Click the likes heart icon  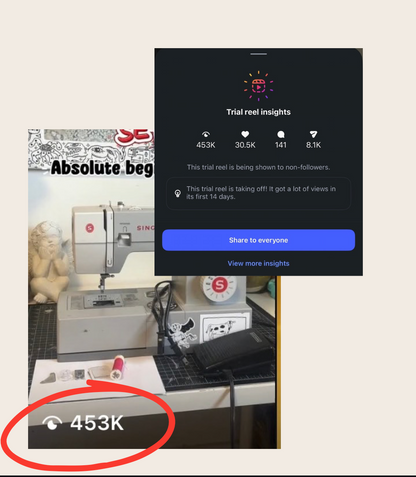point(245,134)
